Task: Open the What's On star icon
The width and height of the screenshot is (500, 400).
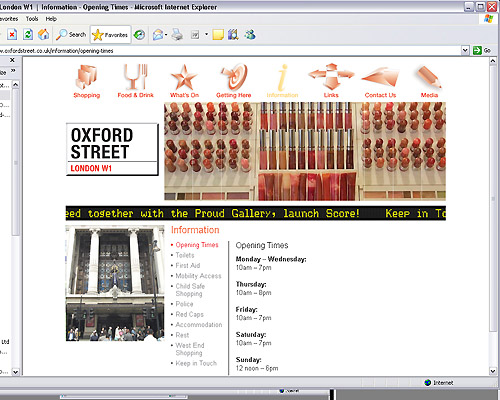Action: (184, 81)
